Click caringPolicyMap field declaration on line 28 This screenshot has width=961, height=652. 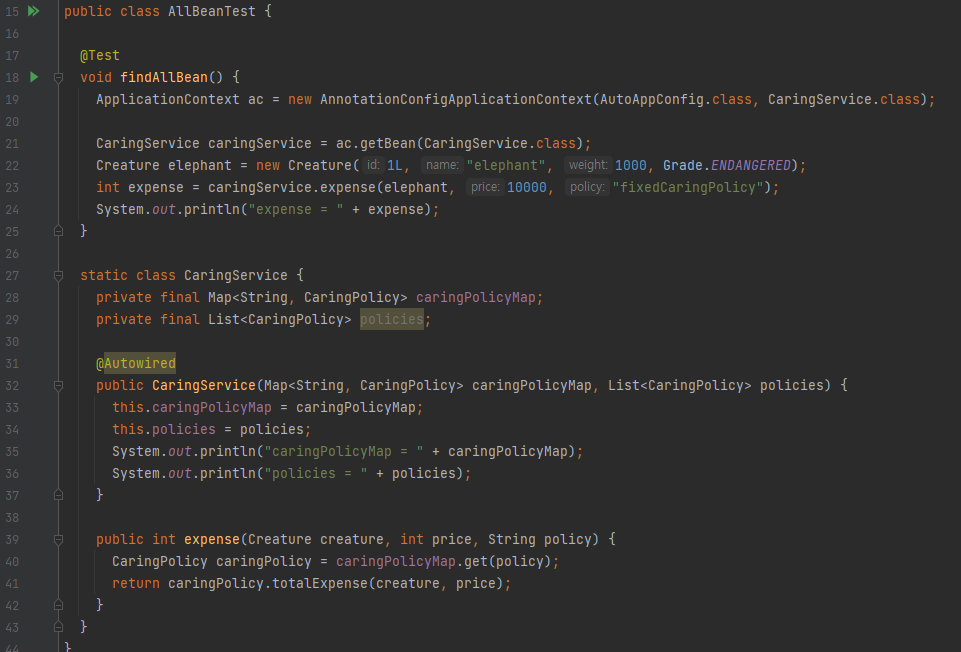[476, 298]
